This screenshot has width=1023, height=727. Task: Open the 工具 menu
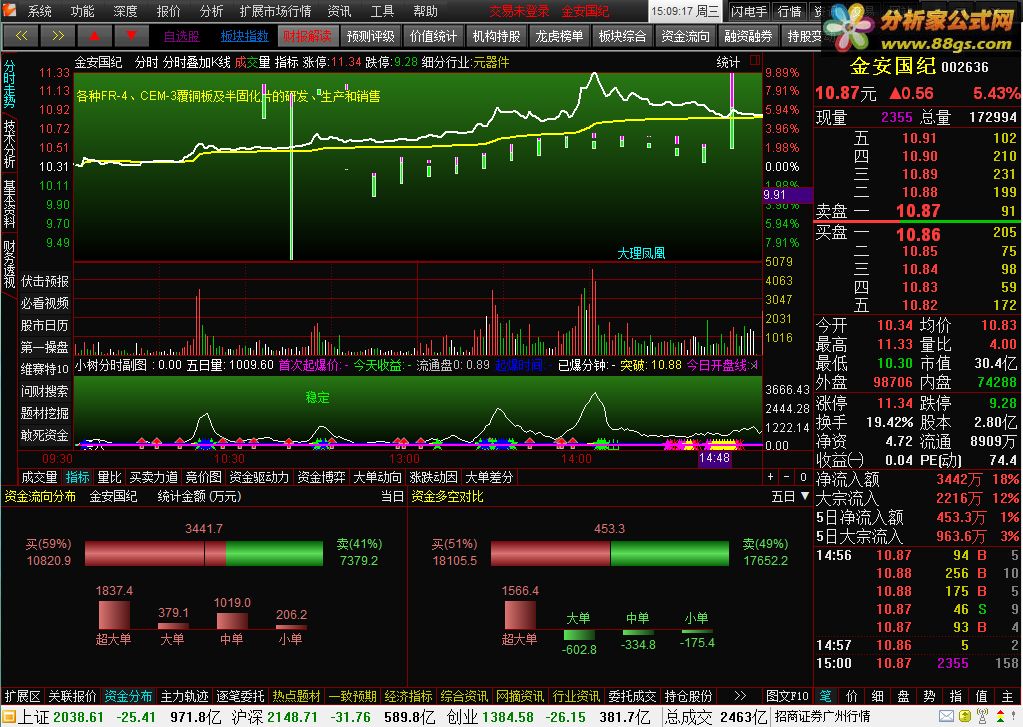(x=382, y=11)
